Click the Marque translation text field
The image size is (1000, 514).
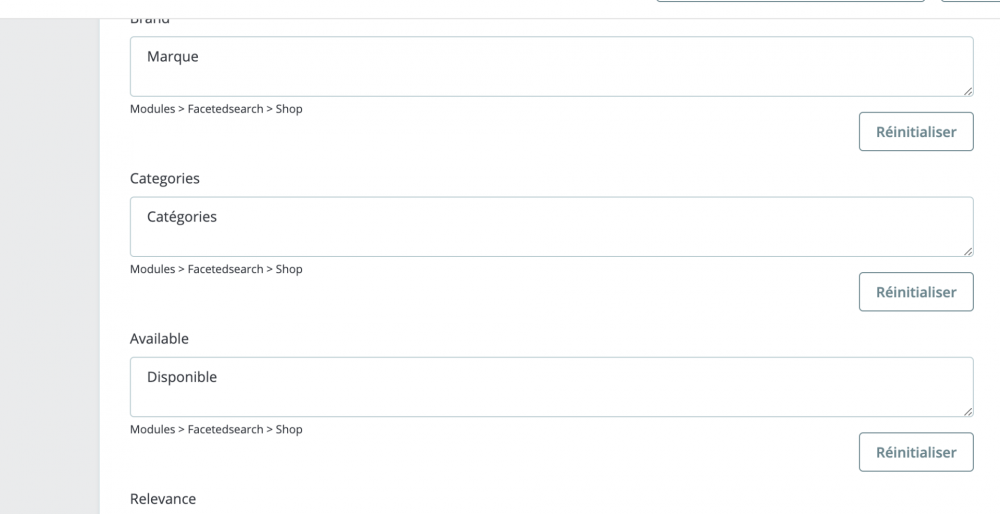[x=551, y=67]
